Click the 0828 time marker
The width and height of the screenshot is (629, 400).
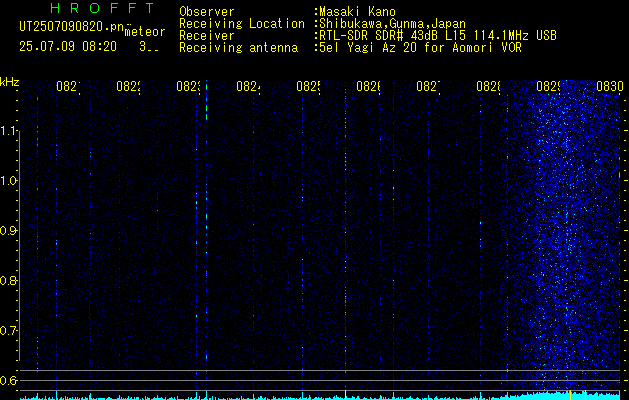pyautogui.click(x=489, y=86)
